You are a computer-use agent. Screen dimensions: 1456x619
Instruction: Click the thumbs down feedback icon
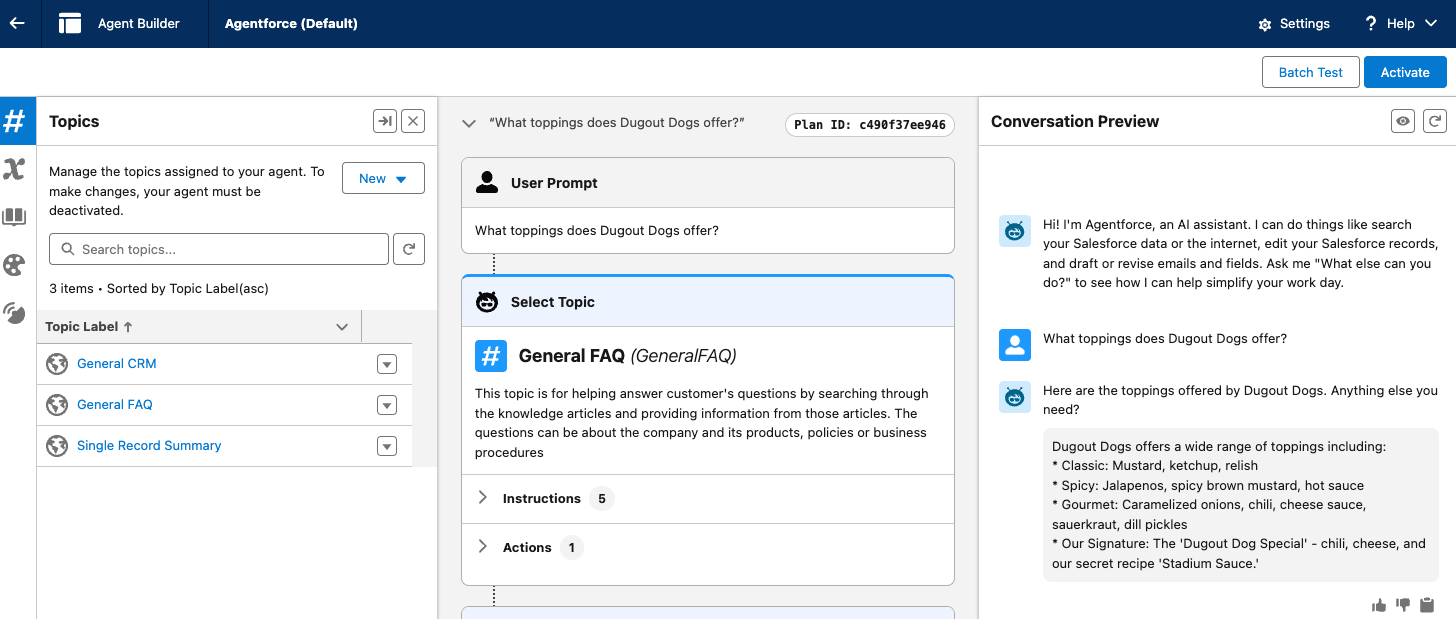(x=1403, y=604)
